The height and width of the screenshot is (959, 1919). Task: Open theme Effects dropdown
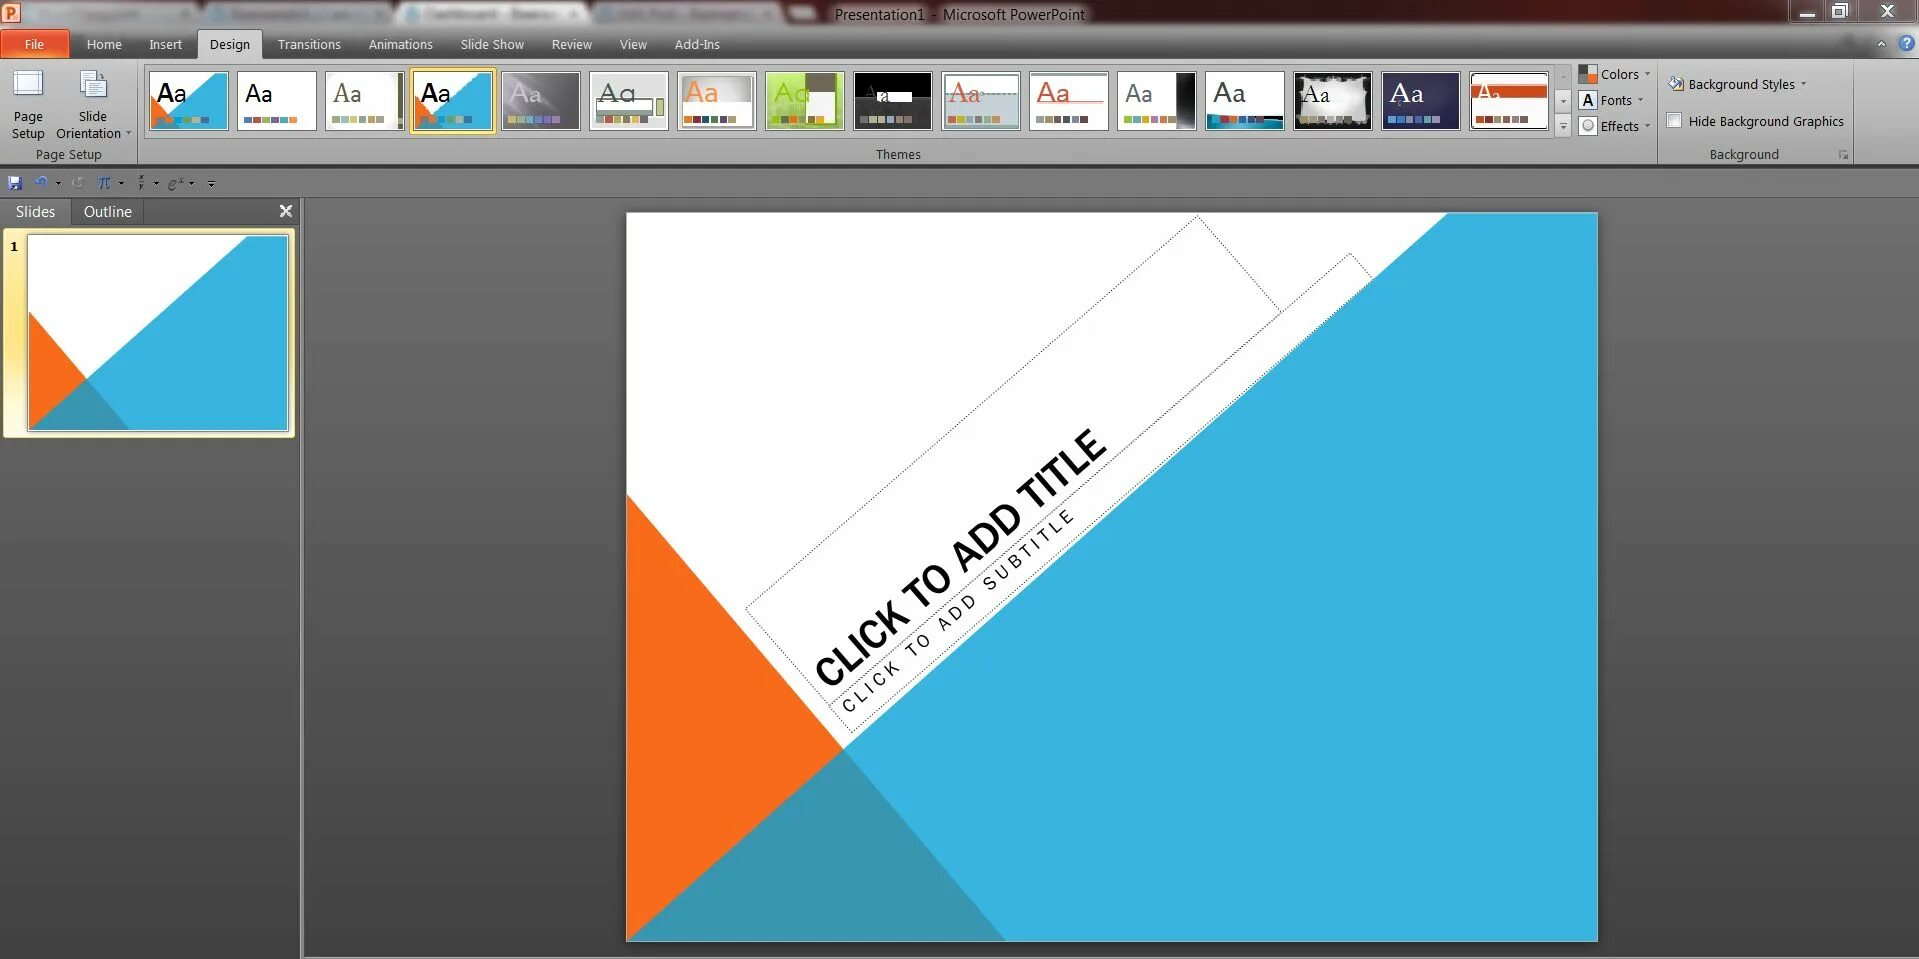pyautogui.click(x=1614, y=126)
